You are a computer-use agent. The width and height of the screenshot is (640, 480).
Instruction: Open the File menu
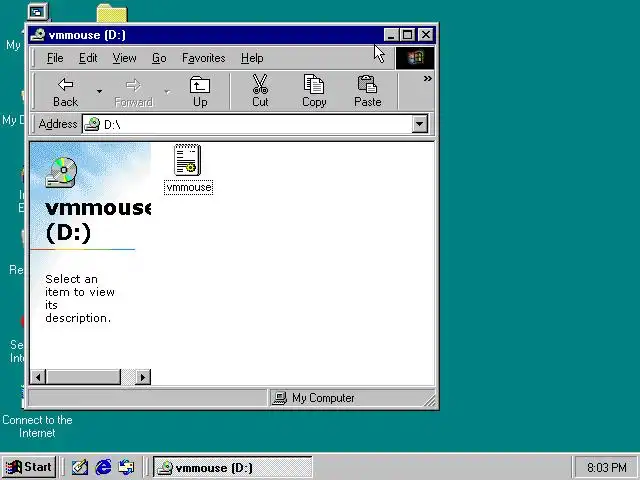(55, 58)
